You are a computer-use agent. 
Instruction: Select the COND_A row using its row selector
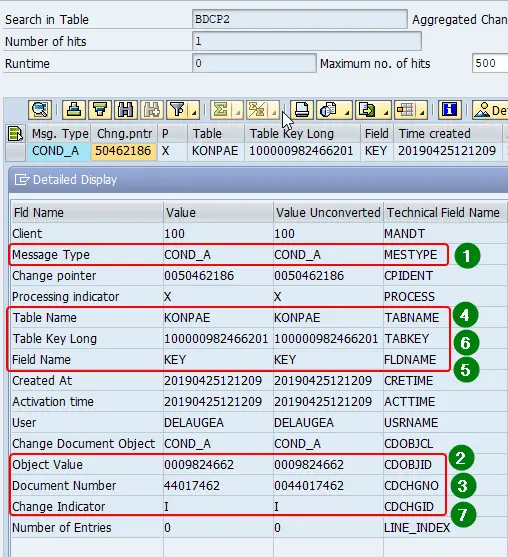[x=15, y=151]
